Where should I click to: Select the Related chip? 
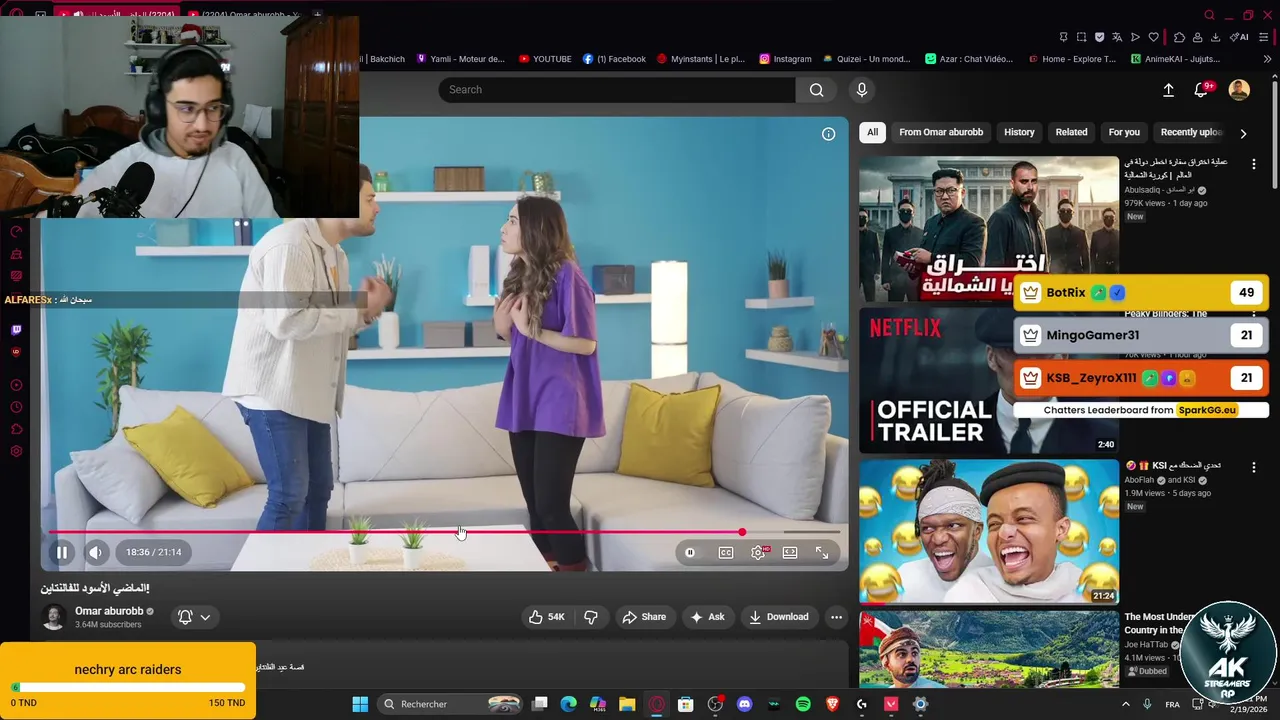point(1071,132)
